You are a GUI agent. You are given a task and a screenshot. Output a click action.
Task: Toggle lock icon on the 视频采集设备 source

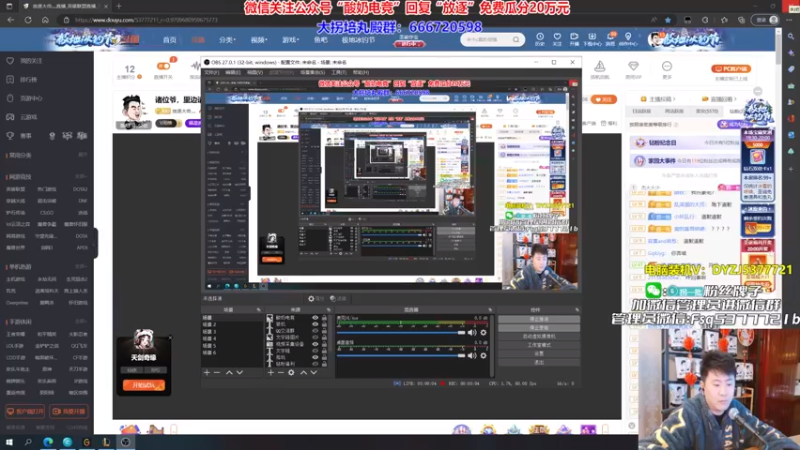pyautogui.click(x=324, y=344)
